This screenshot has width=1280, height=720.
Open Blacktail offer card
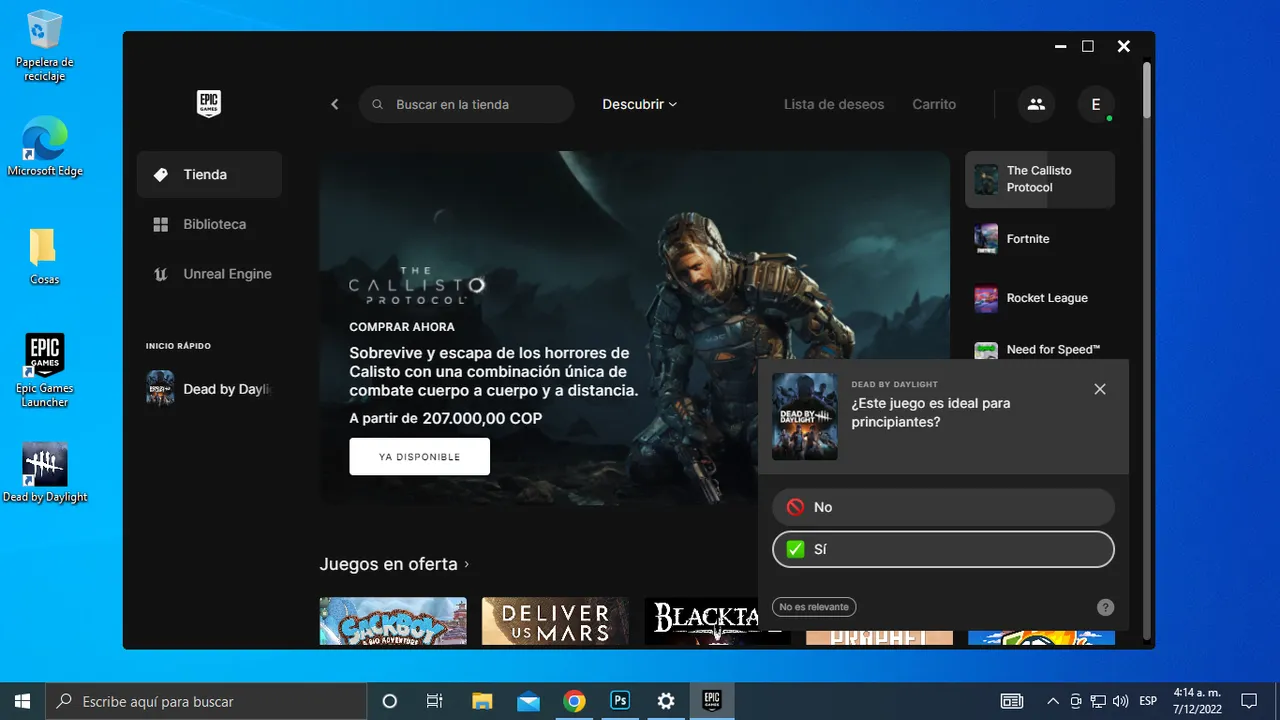(717, 621)
